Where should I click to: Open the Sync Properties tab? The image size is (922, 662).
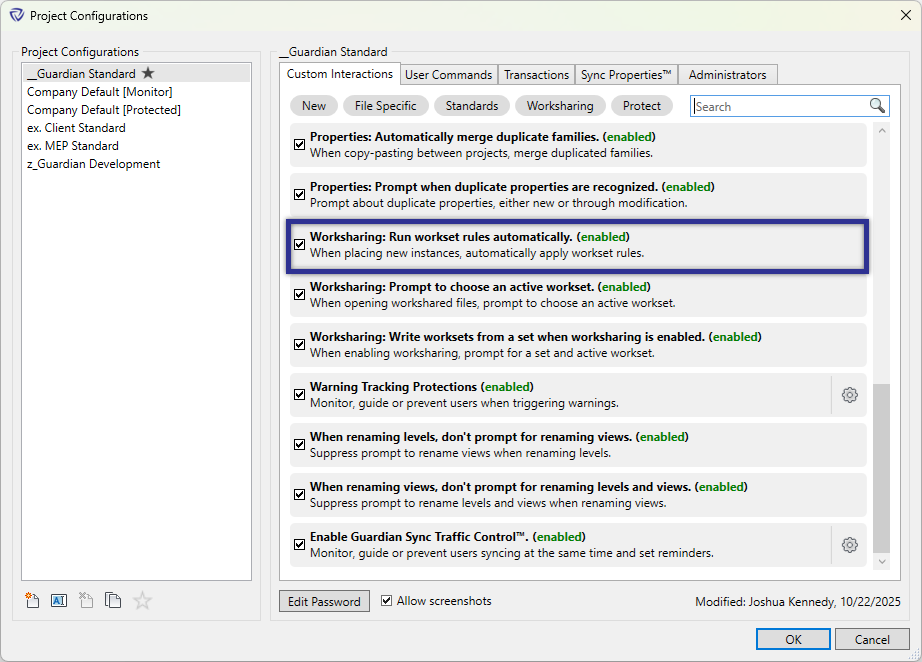(x=626, y=74)
